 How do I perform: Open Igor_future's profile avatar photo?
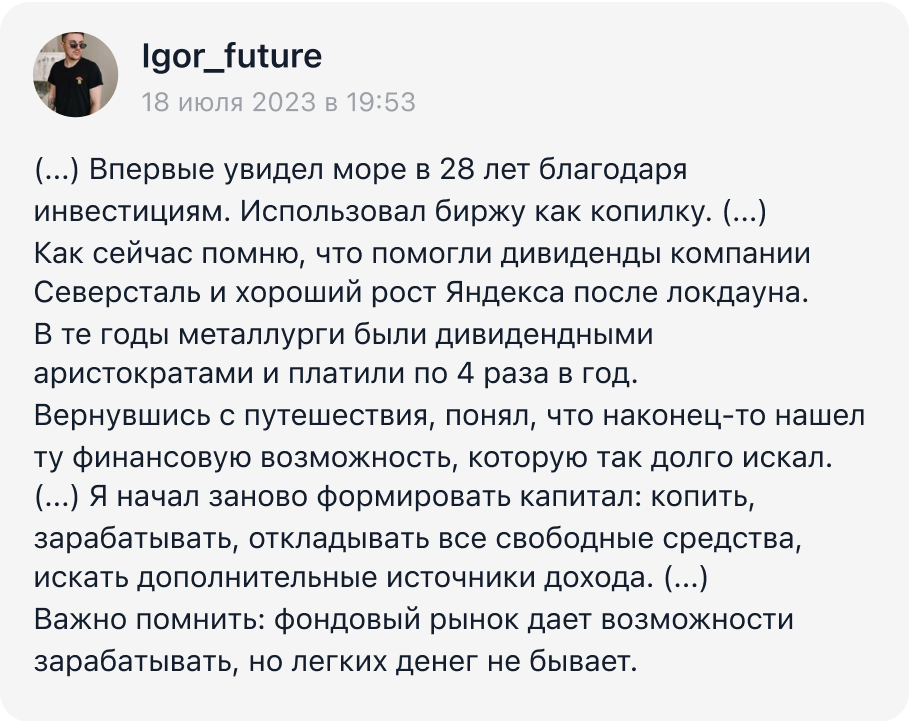(75, 74)
